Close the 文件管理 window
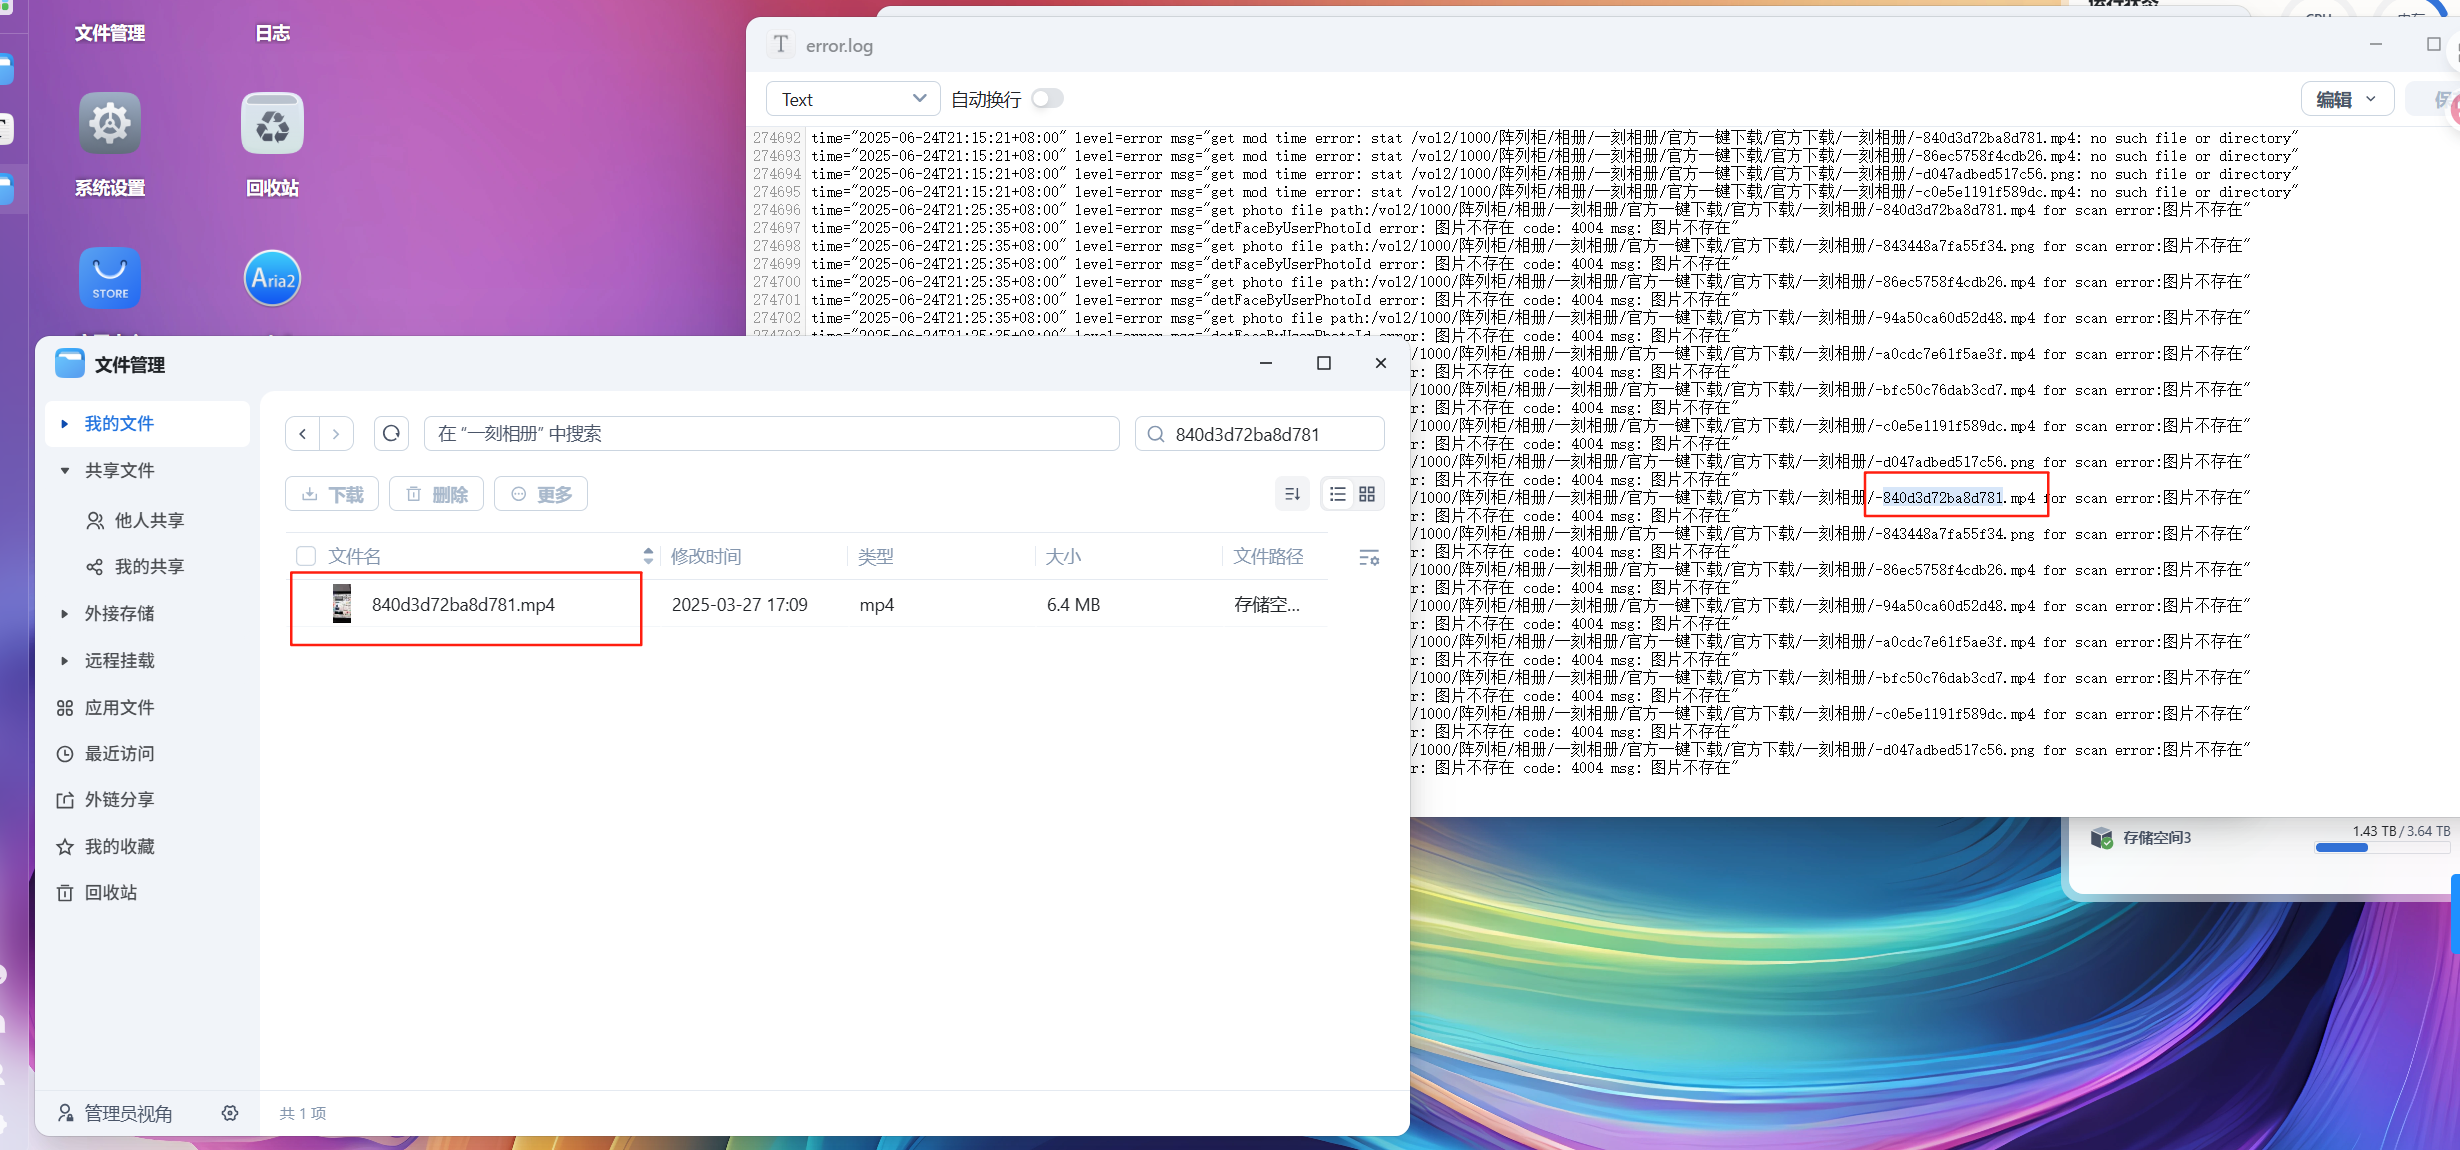2460x1150 pixels. point(1381,363)
